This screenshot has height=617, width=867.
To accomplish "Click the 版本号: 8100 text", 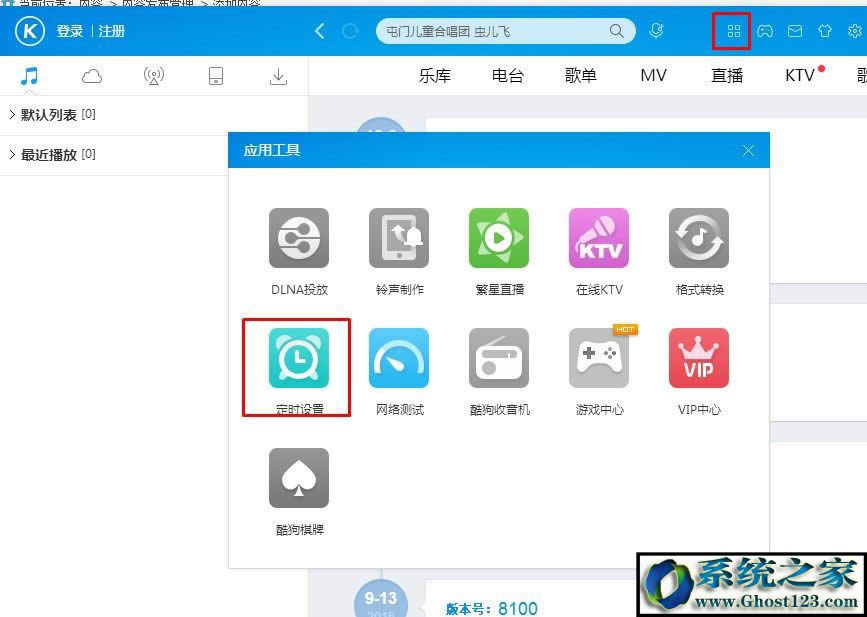I will point(492,609).
